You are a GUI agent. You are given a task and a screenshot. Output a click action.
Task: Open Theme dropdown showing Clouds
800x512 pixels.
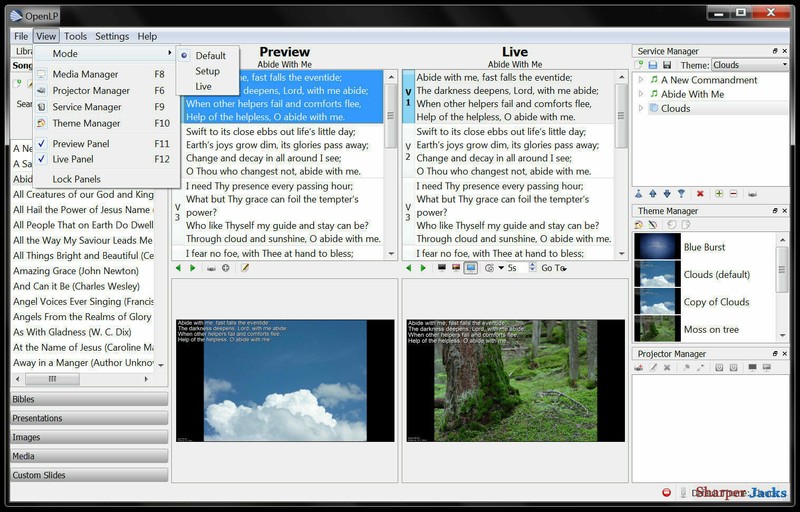click(749, 65)
